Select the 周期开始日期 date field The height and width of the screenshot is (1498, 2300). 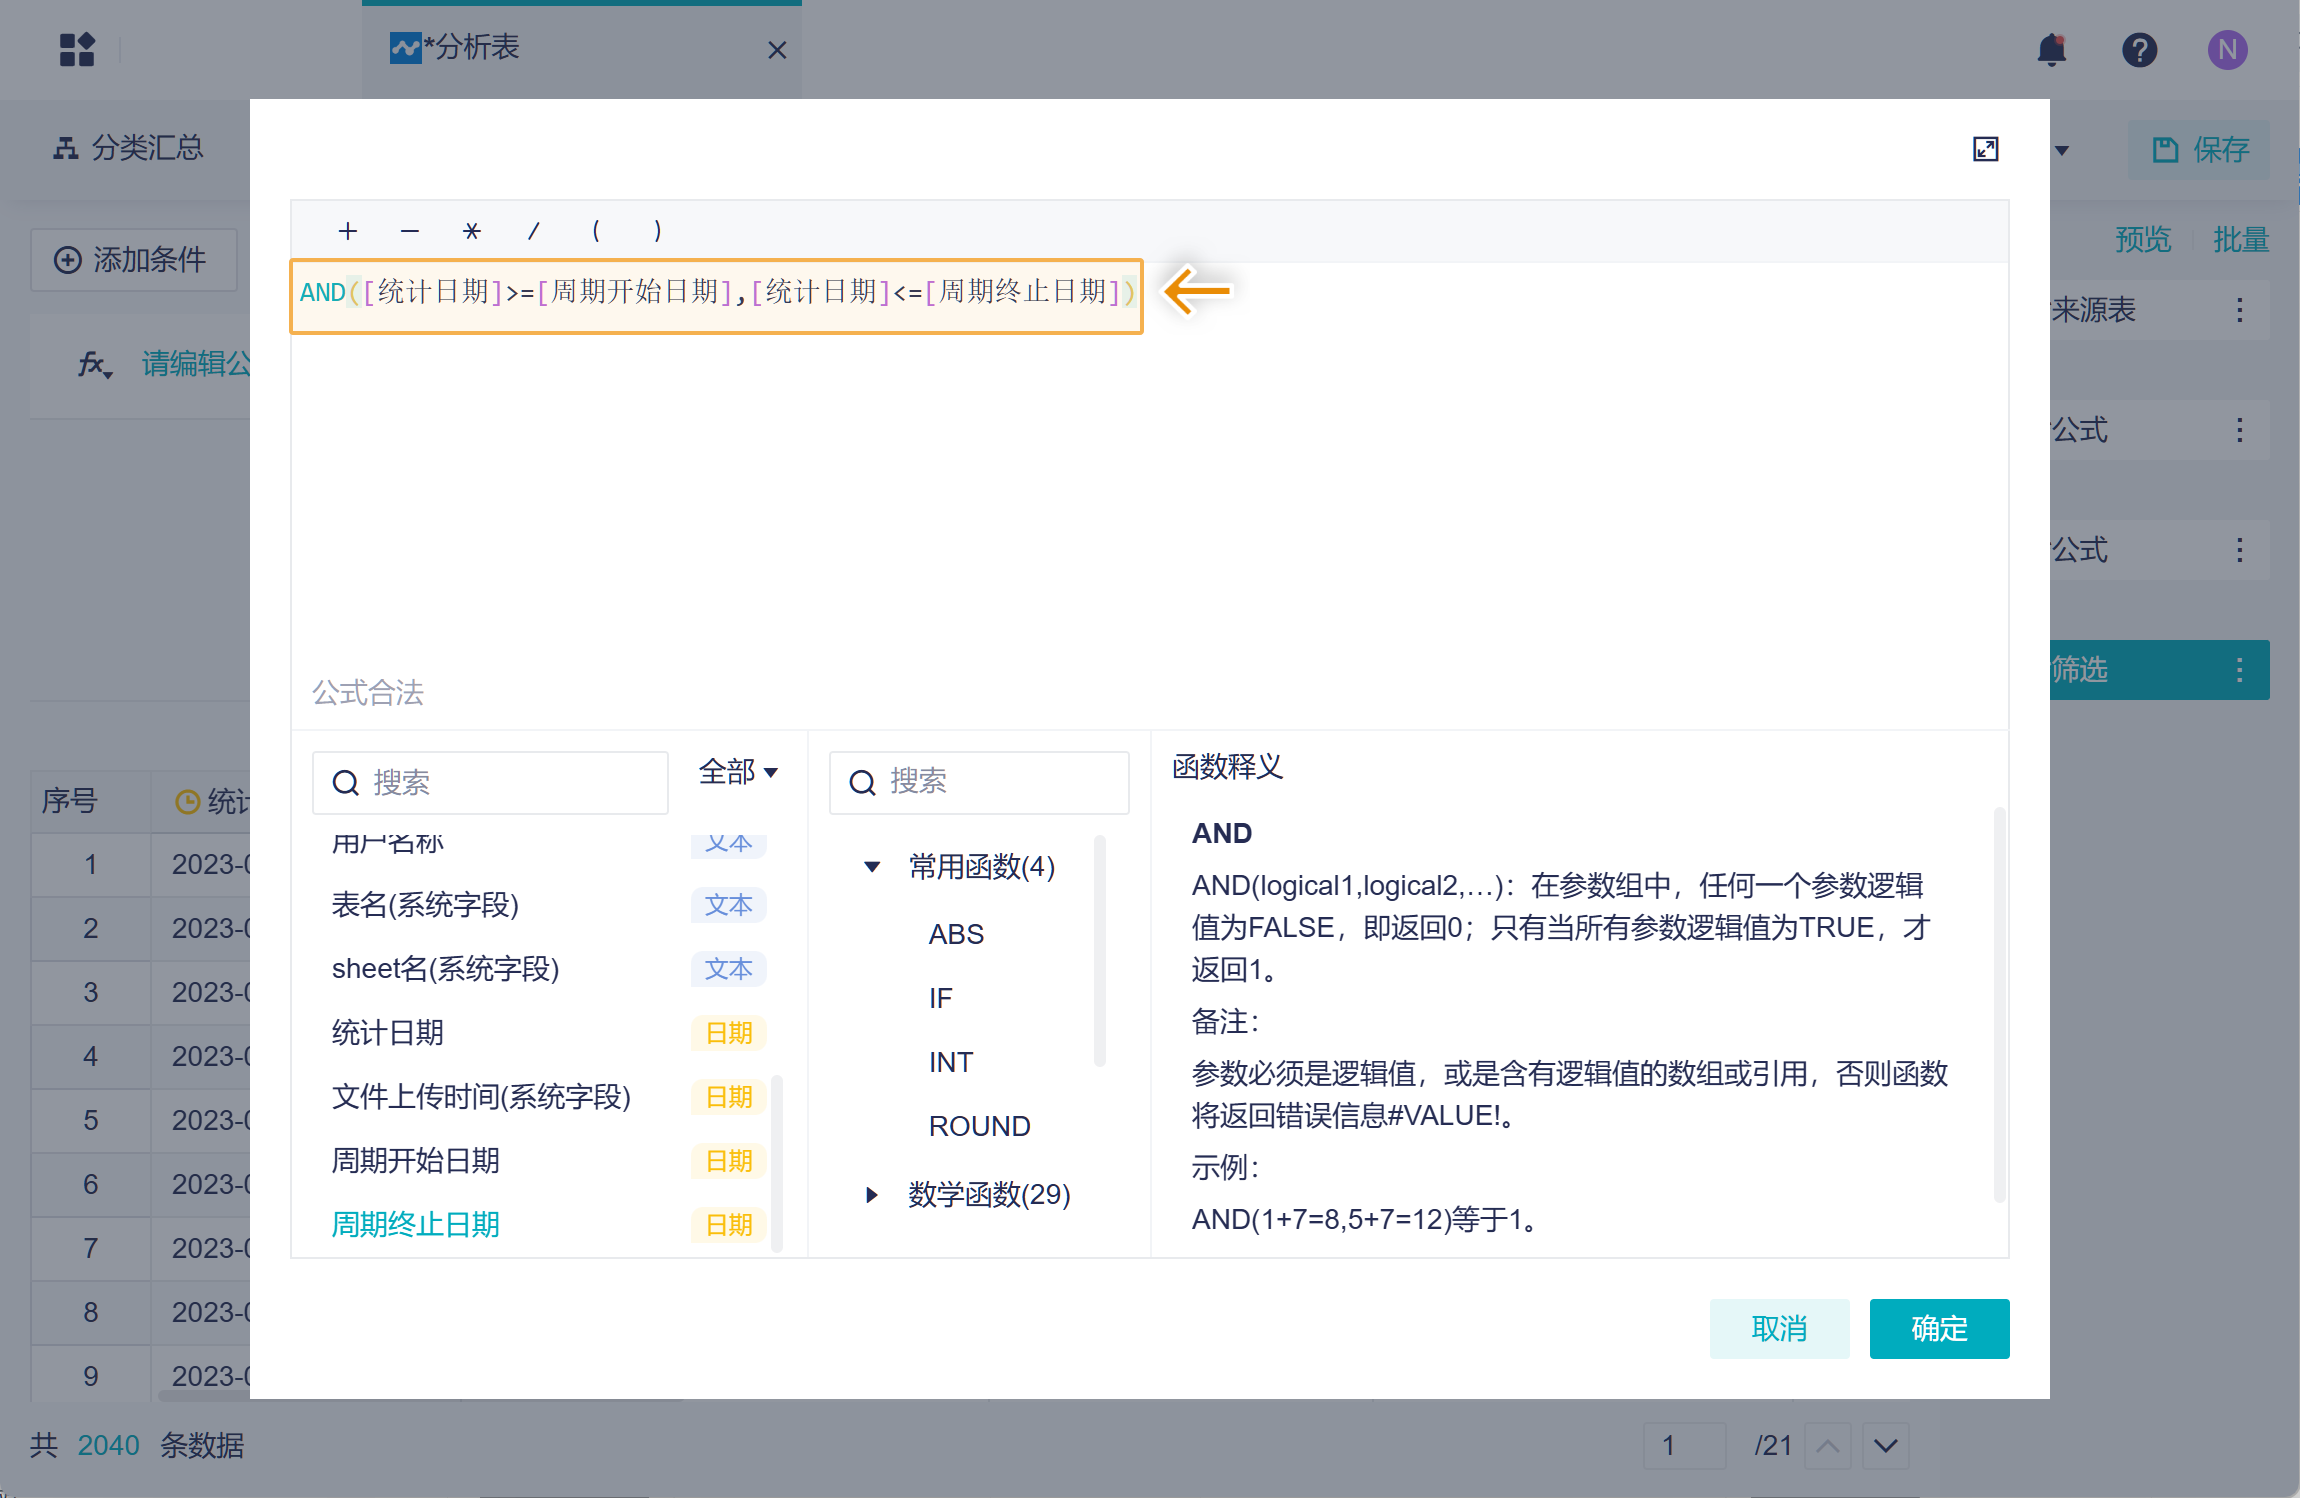click(416, 1161)
